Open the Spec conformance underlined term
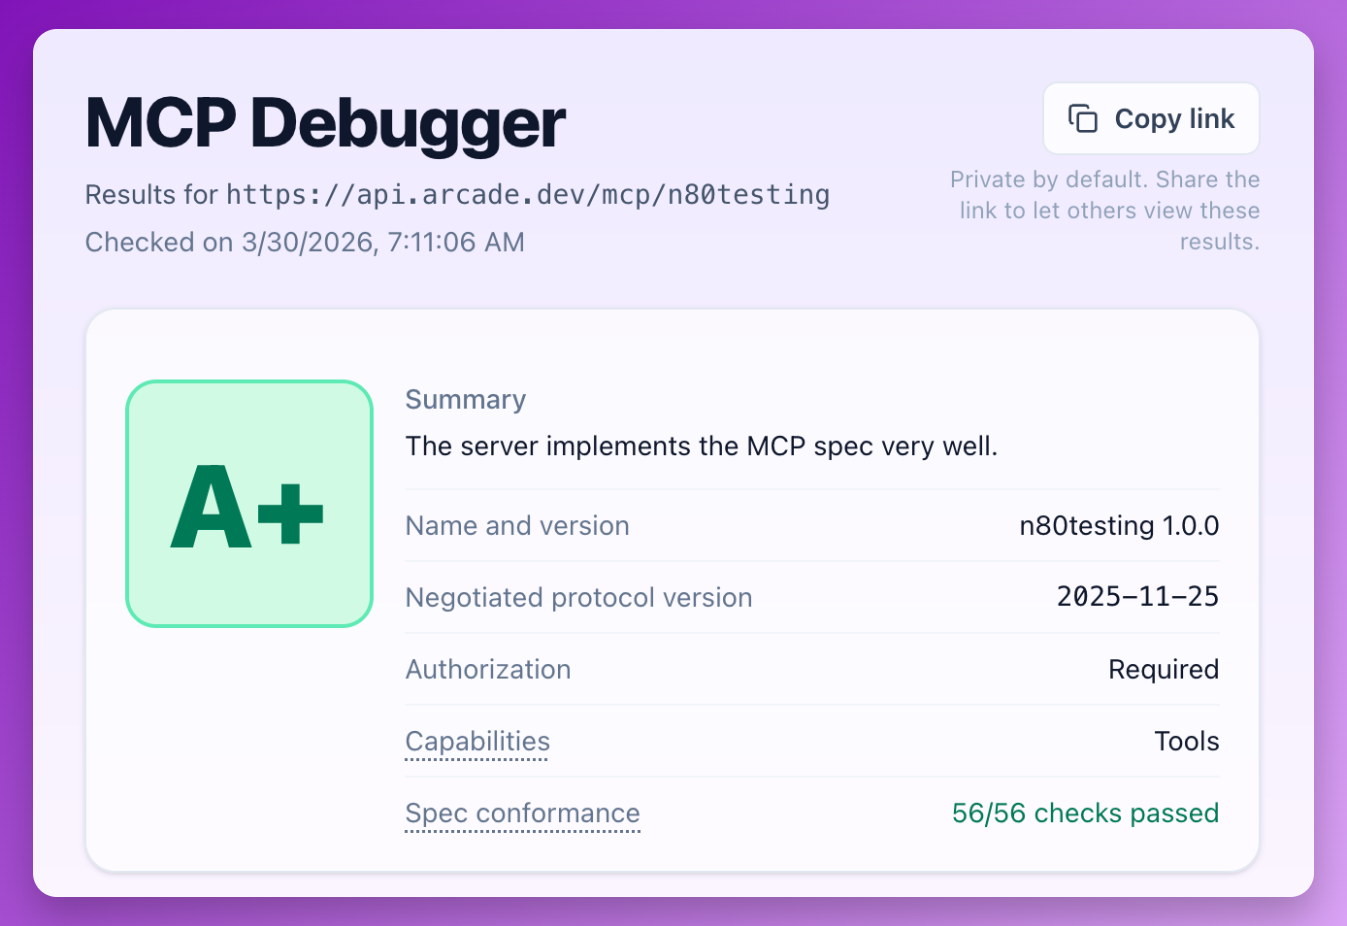This screenshot has width=1347, height=926. (522, 814)
